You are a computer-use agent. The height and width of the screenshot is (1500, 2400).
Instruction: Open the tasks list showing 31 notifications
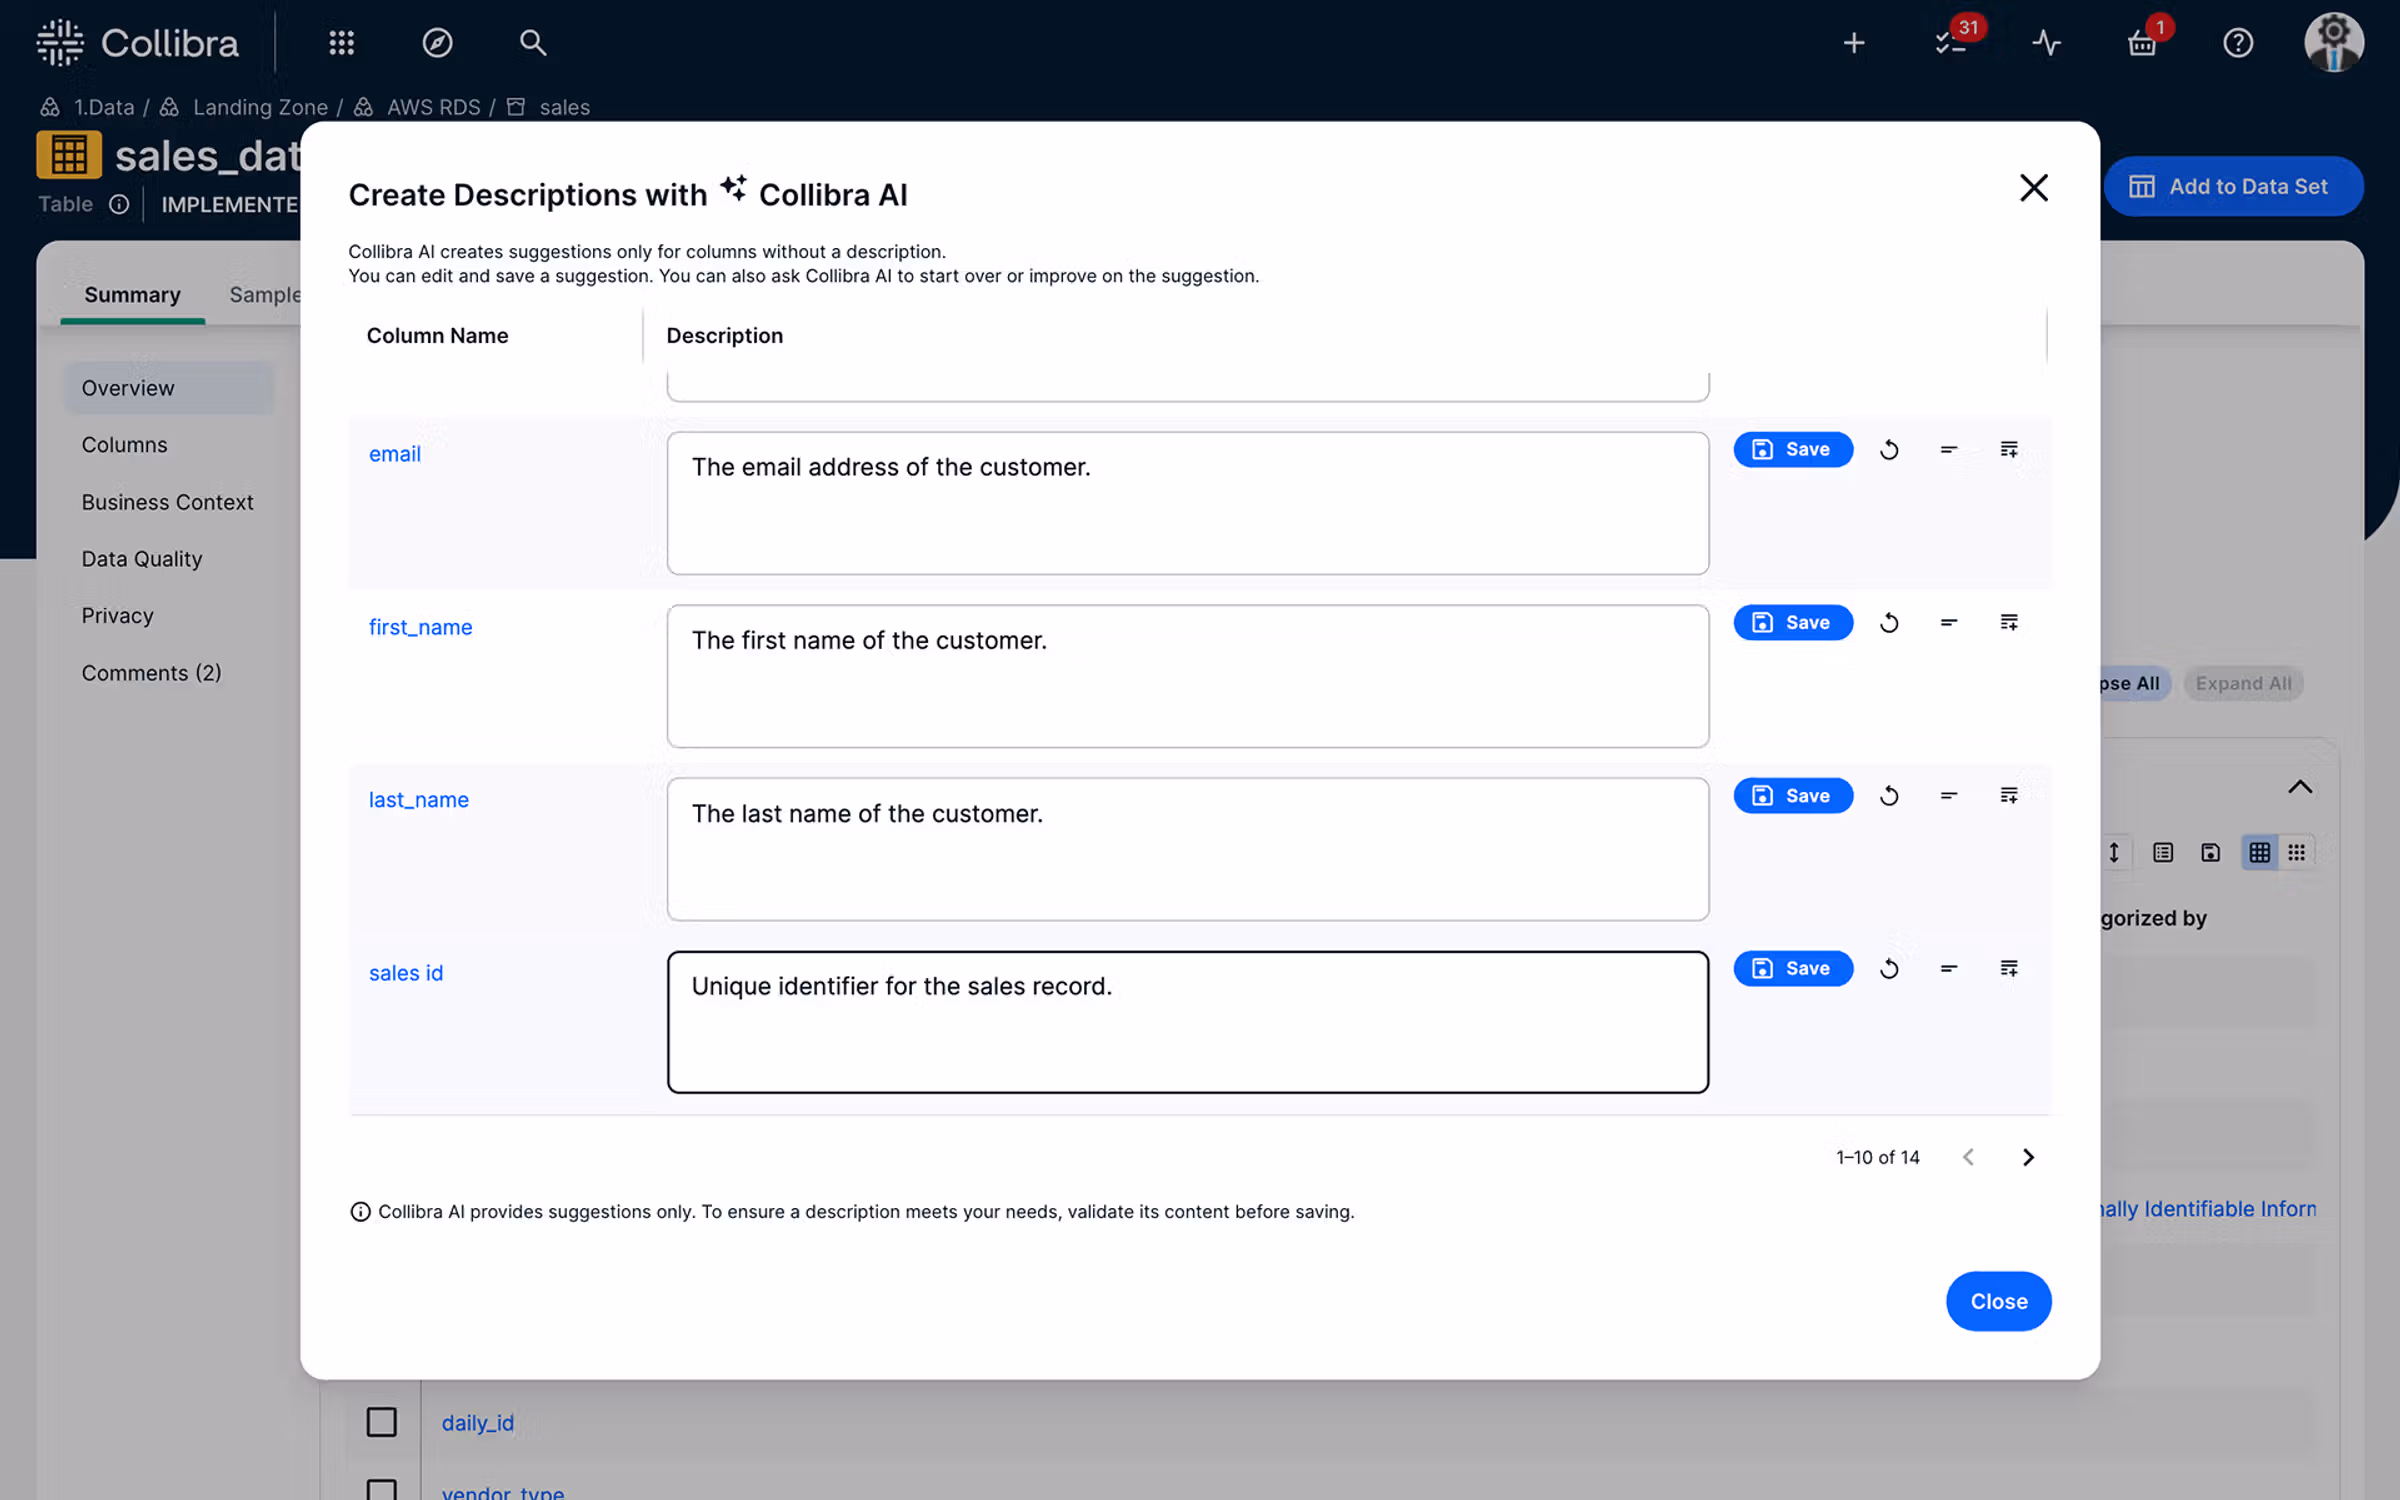[x=1949, y=43]
